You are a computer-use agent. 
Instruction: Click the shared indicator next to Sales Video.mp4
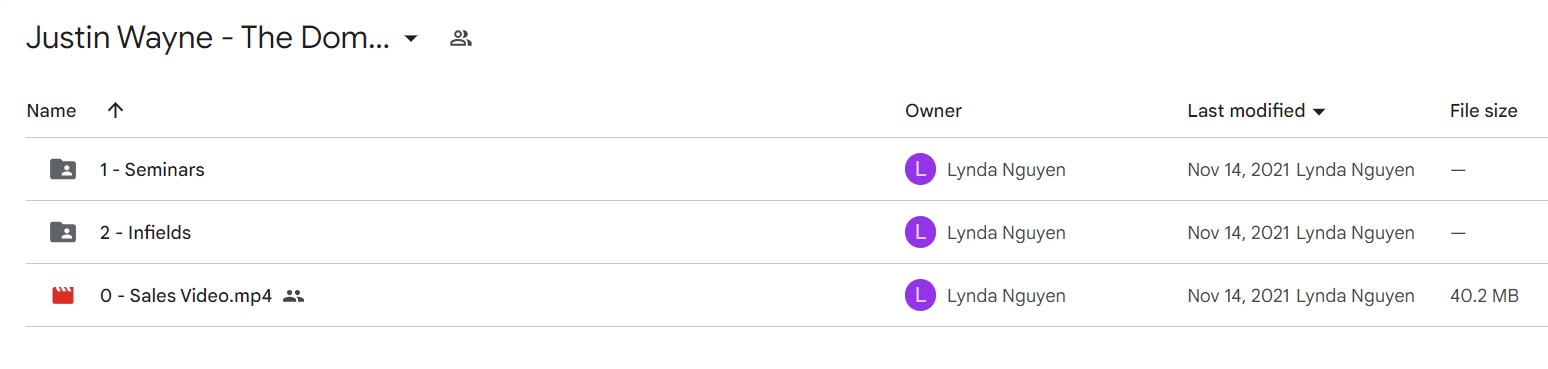pos(293,296)
